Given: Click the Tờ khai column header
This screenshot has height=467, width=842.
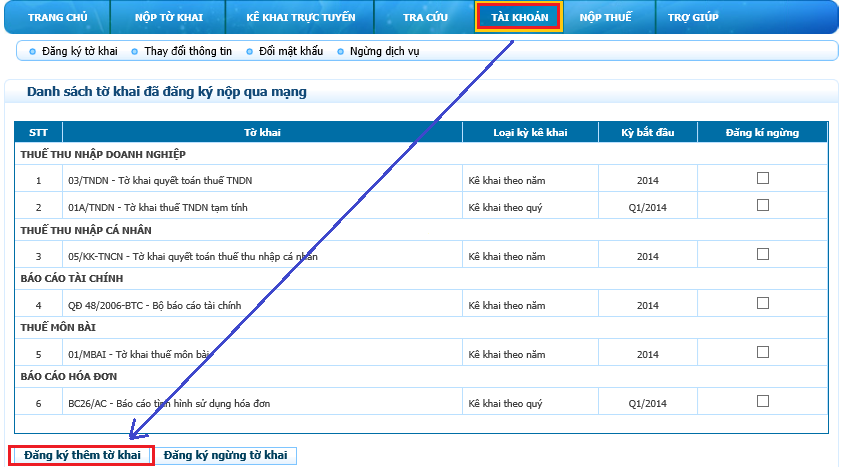Looking at the screenshot, I should coord(262,132).
